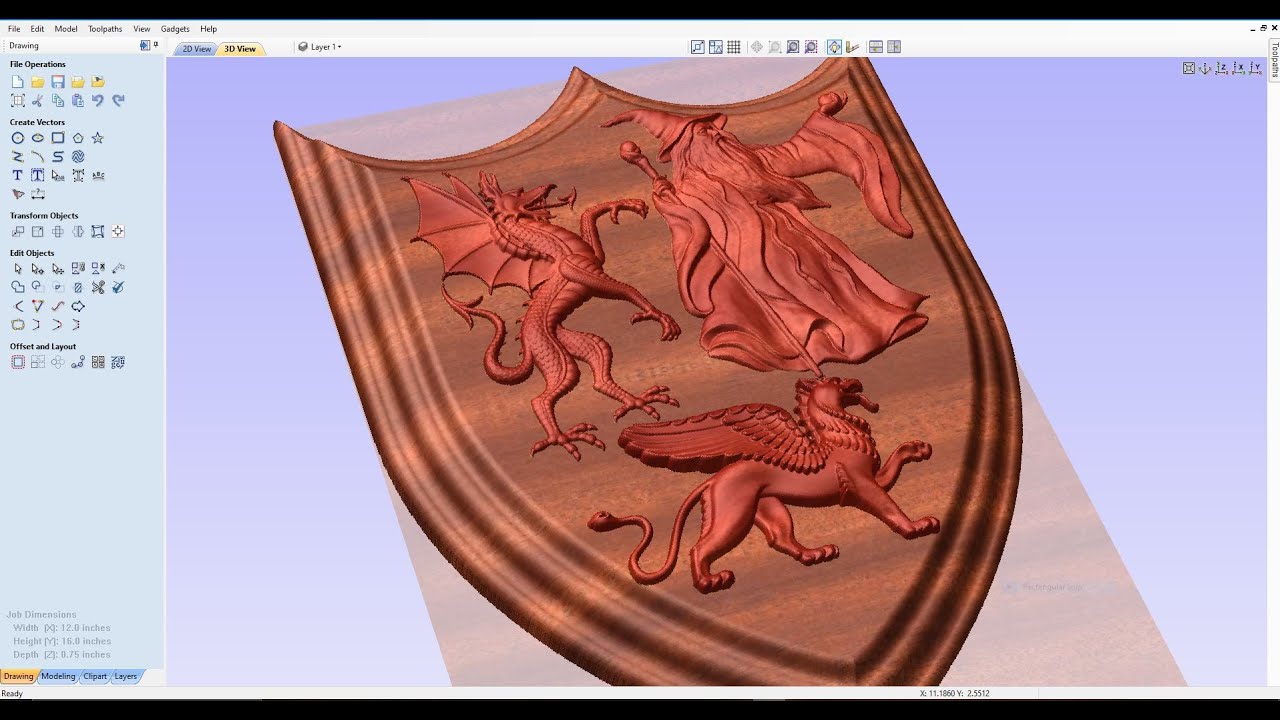Image resolution: width=1280 pixels, height=720 pixels.
Task: Toggle pin on Drawing panel
Action: [156, 45]
